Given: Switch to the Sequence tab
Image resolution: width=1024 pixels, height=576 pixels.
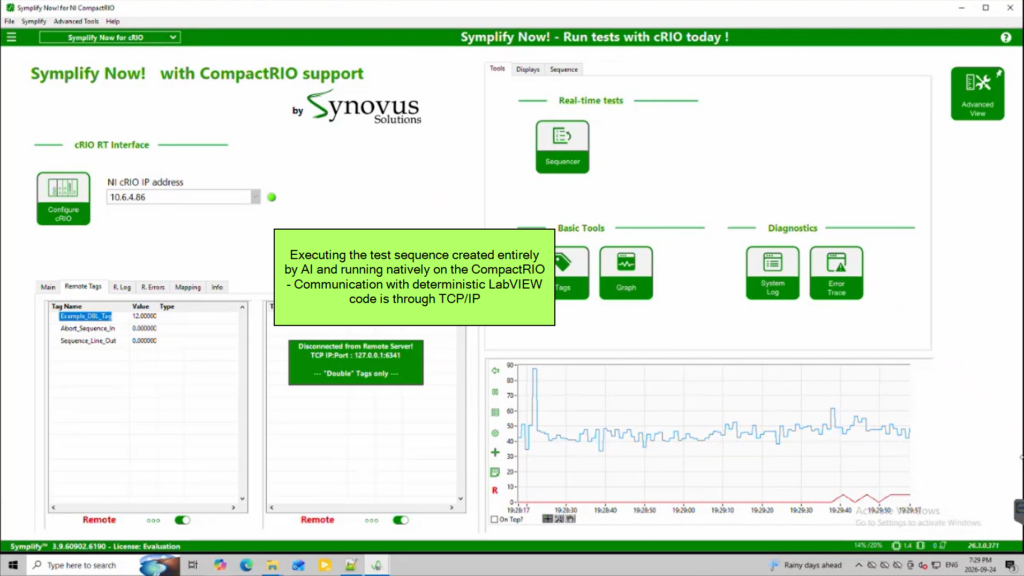Looking at the screenshot, I should (x=564, y=69).
